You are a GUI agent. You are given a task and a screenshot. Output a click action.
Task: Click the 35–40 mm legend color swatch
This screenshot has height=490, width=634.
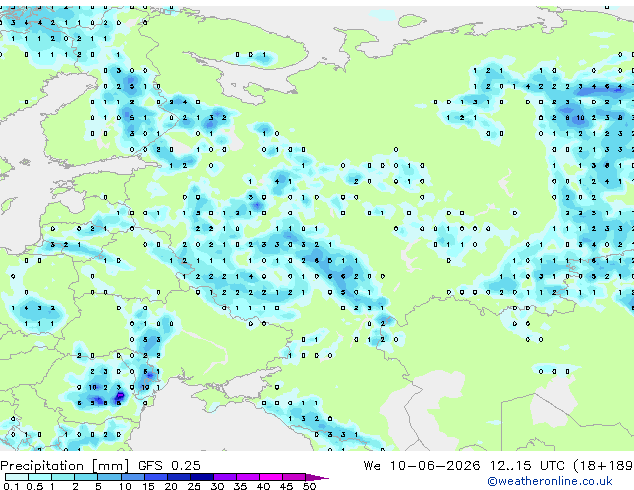pyautogui.click(x=248, y=477)
